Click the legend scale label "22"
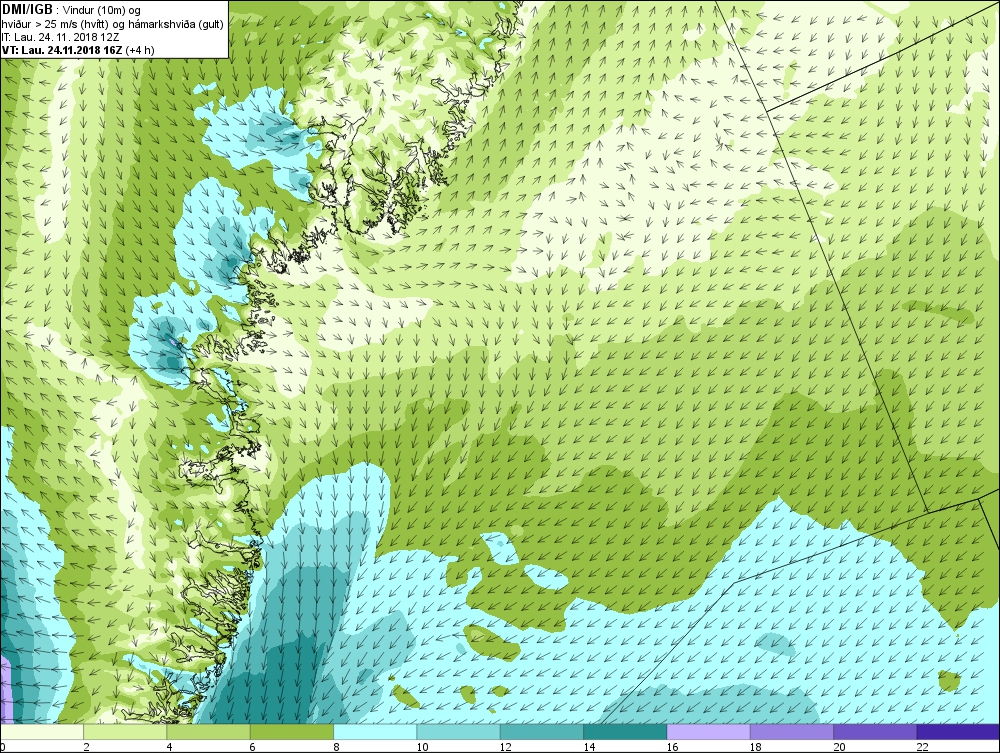This screenshot has height=753, width=1000. click(922, 747)
